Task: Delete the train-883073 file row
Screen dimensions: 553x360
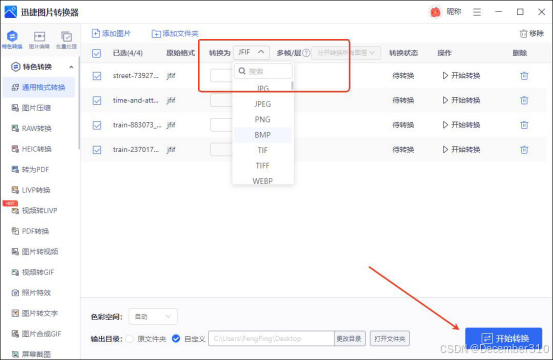Action: coord(524,125)
